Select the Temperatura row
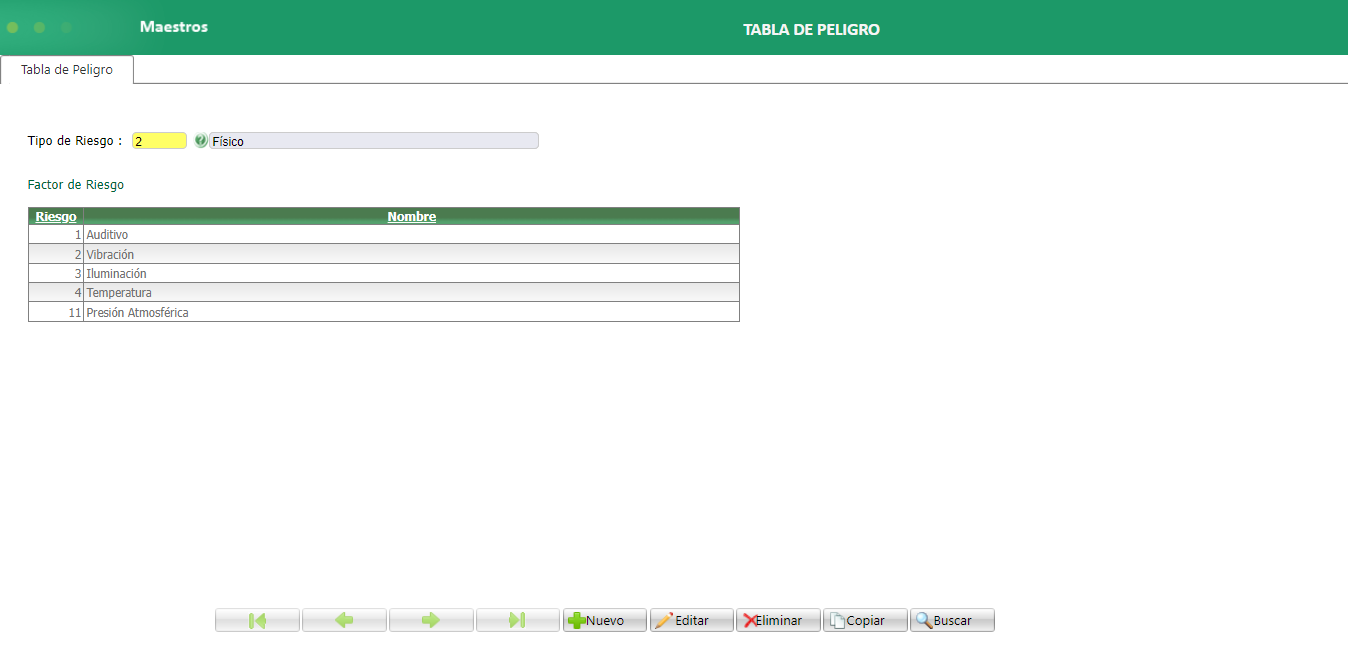Viewport: 1348px width, 657px height. [x=384, y=292]
